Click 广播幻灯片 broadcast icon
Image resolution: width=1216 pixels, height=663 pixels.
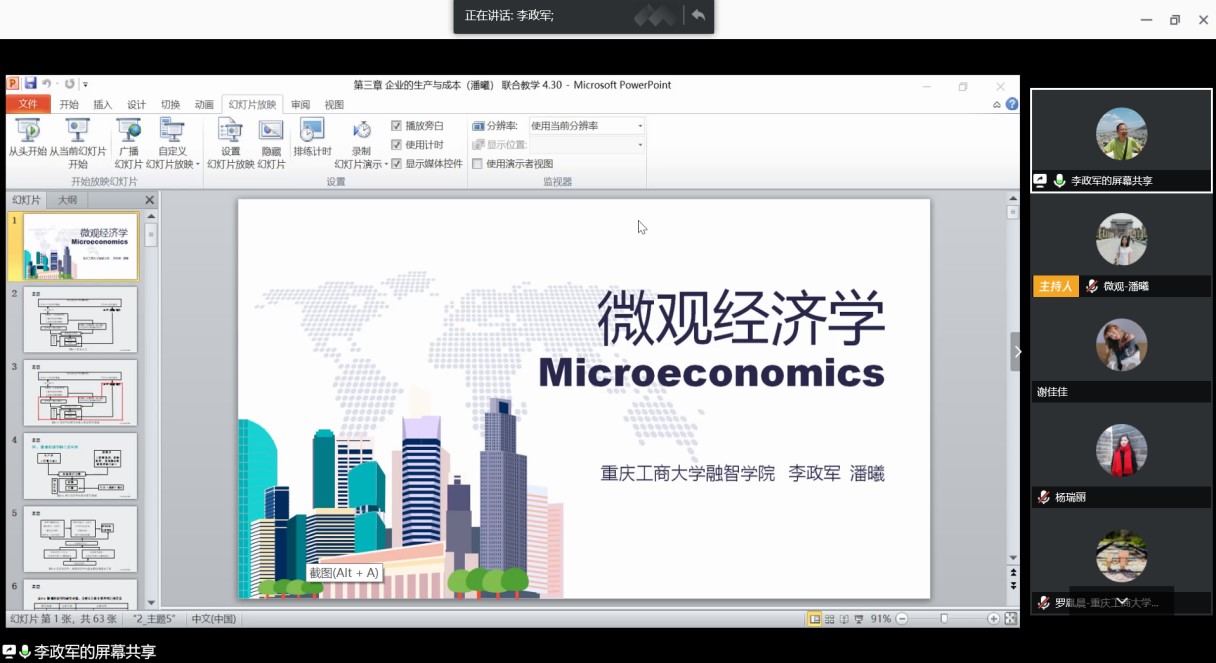128,130
